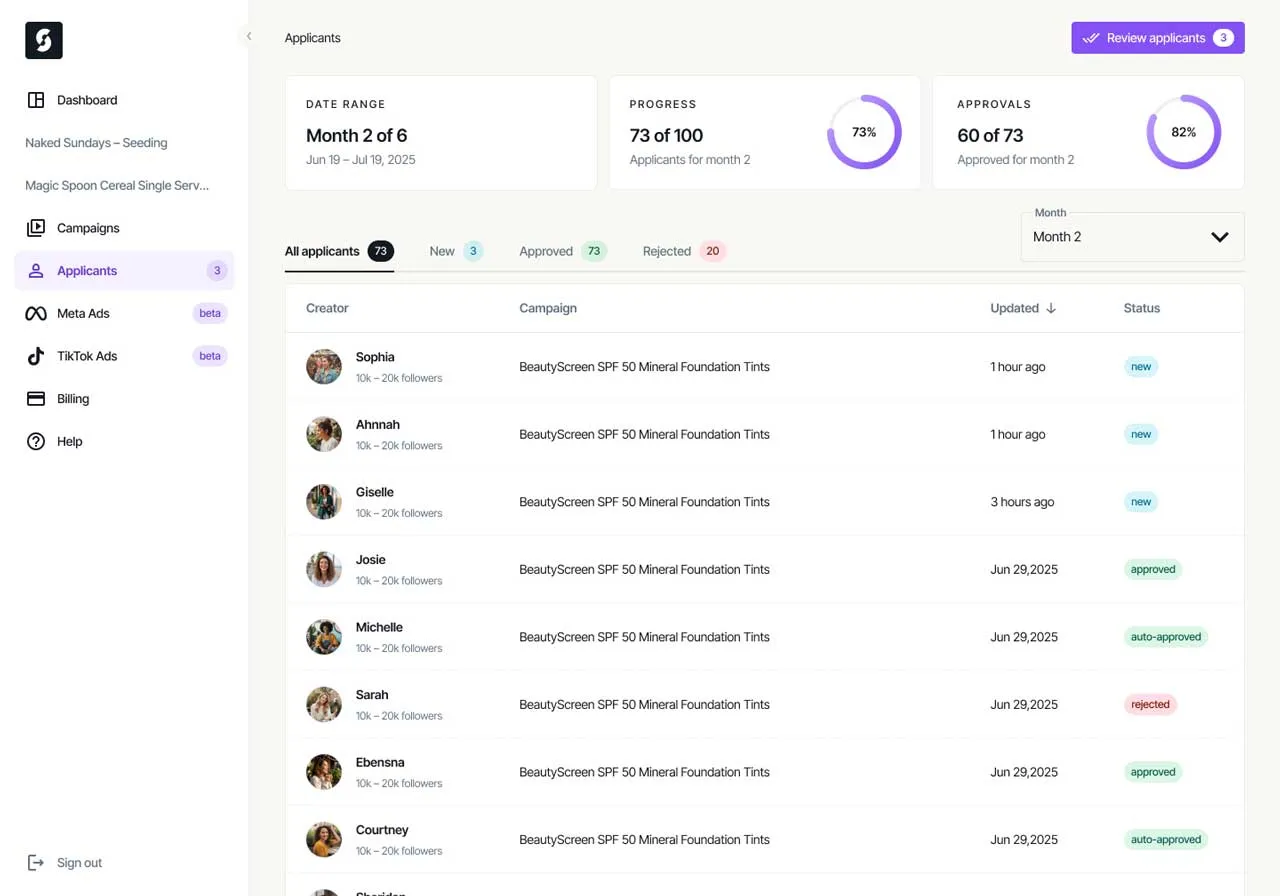
Task: Open the Dashboard icon in the sidebar
Action: click(34, 100)
